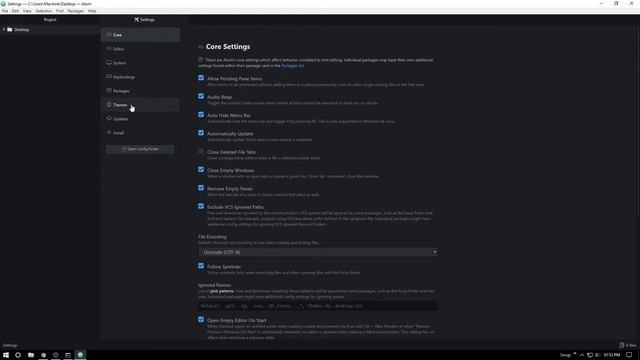Open the View menu

pos(27,11)
